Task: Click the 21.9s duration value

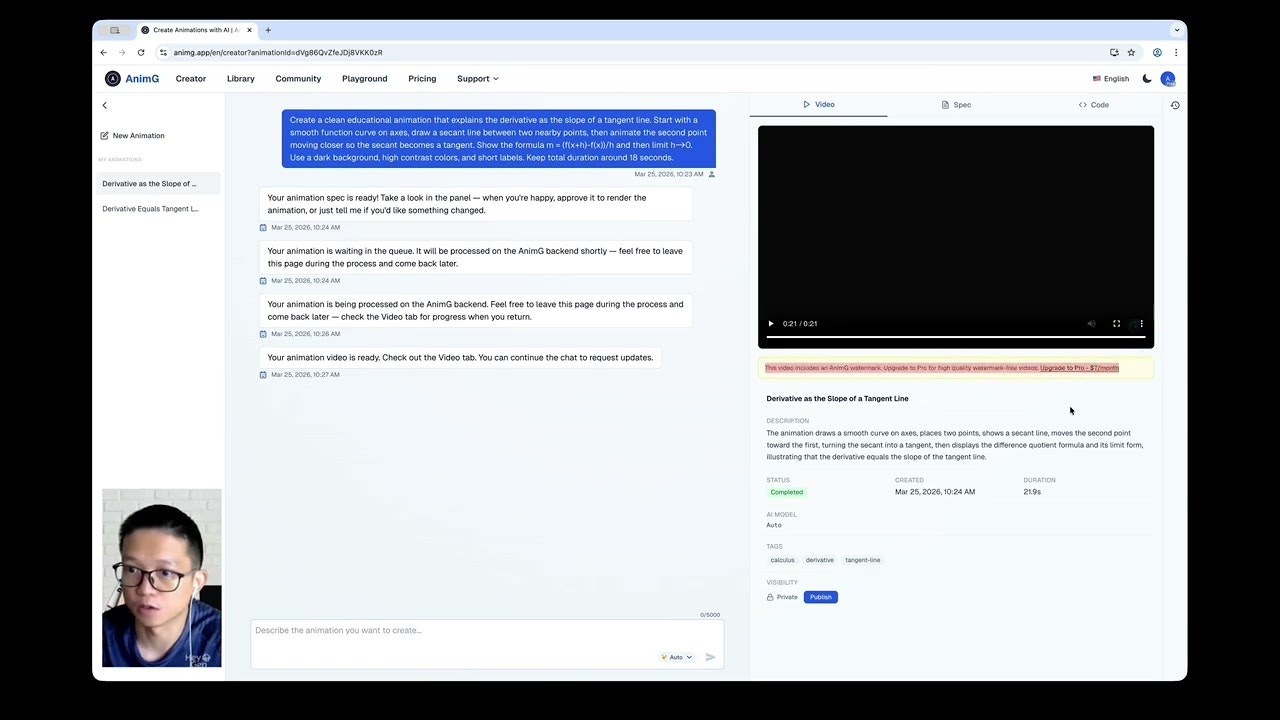Action: coord(1032,492)
